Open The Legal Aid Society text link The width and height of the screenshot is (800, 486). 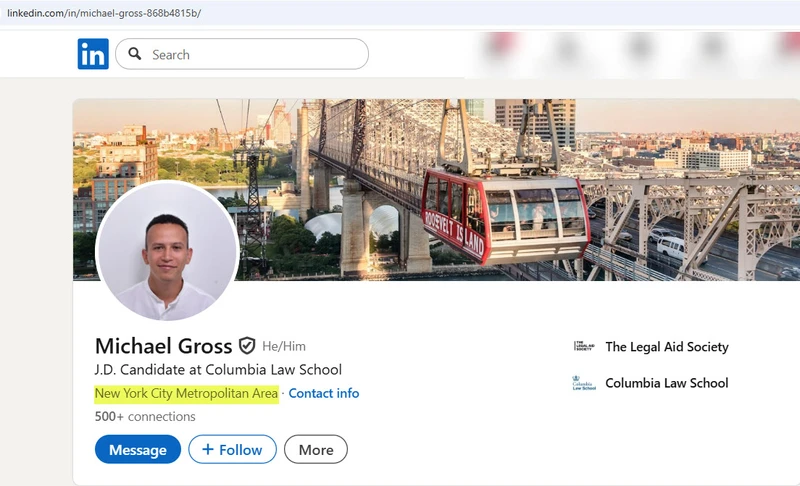coord(666,347)
